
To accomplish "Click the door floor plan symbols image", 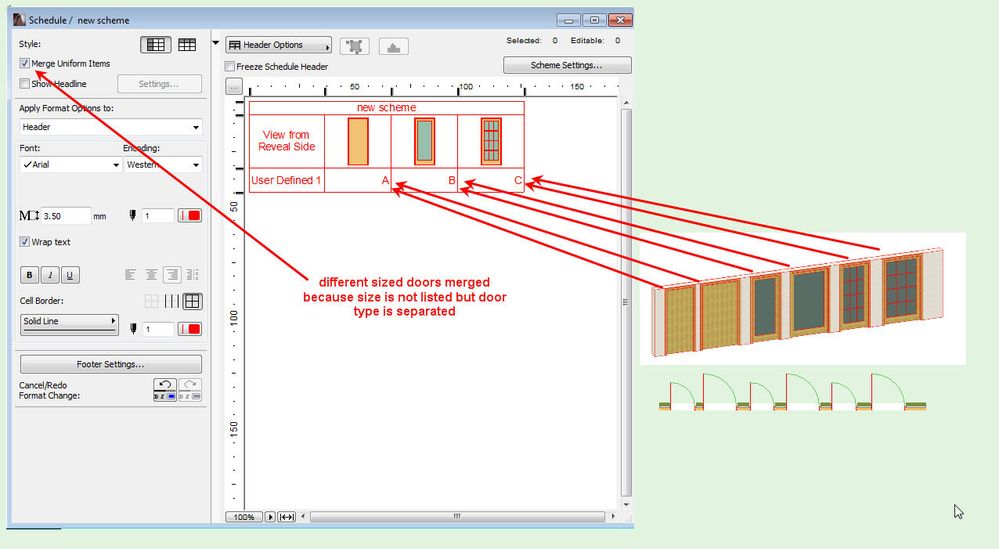I will pos(793,392).
